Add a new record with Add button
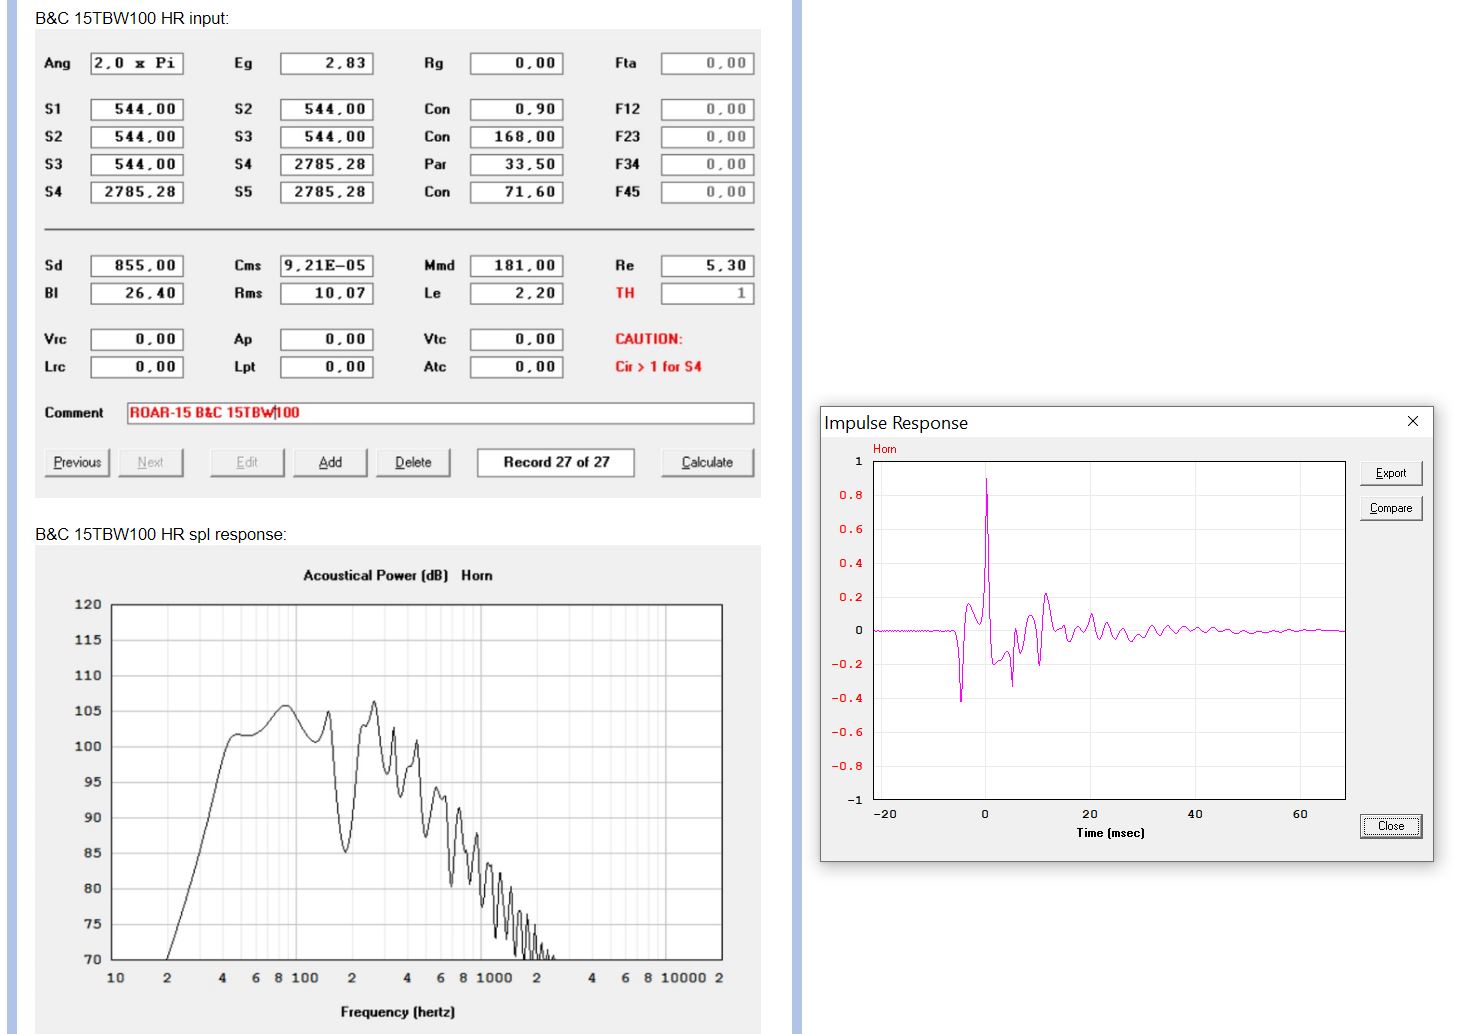Image resolution: width=1469 pixels, height=1034 pixels. click(x=330, y=463)
